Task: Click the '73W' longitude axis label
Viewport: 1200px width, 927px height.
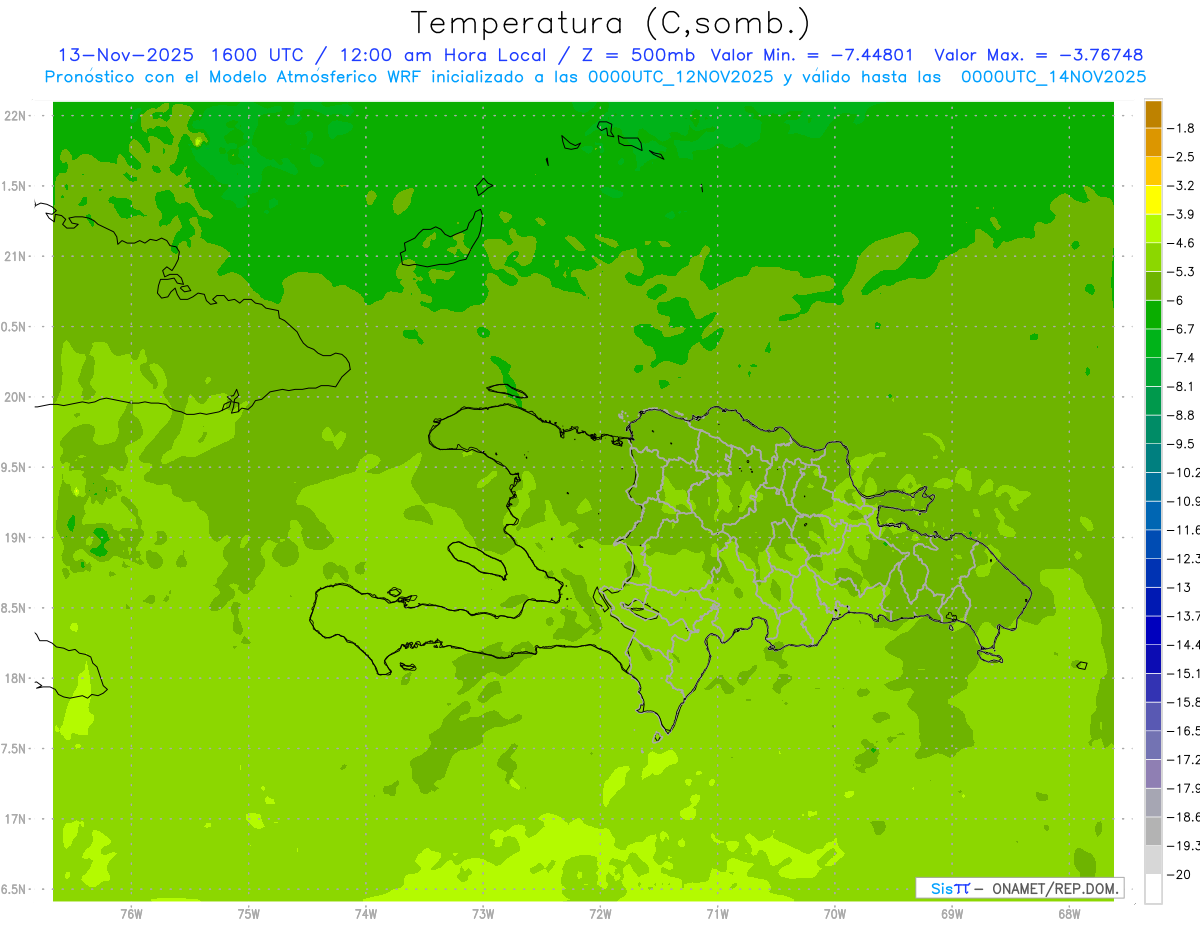Action: click(x=483, y=913)
